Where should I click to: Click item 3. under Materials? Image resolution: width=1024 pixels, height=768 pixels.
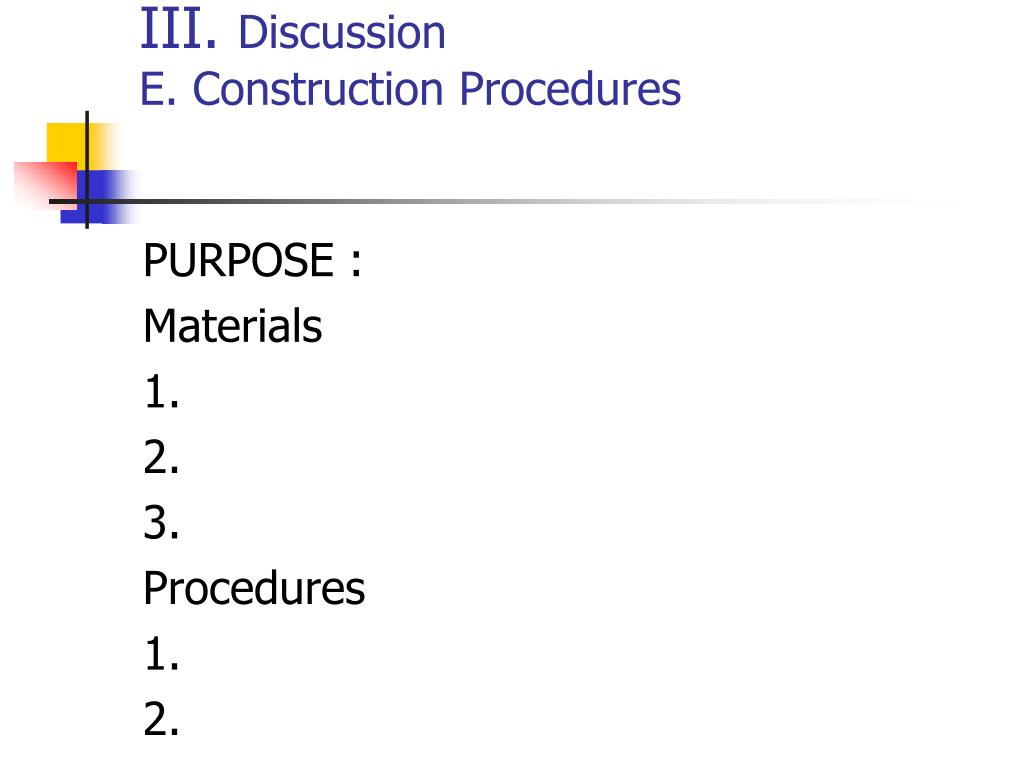161,522
